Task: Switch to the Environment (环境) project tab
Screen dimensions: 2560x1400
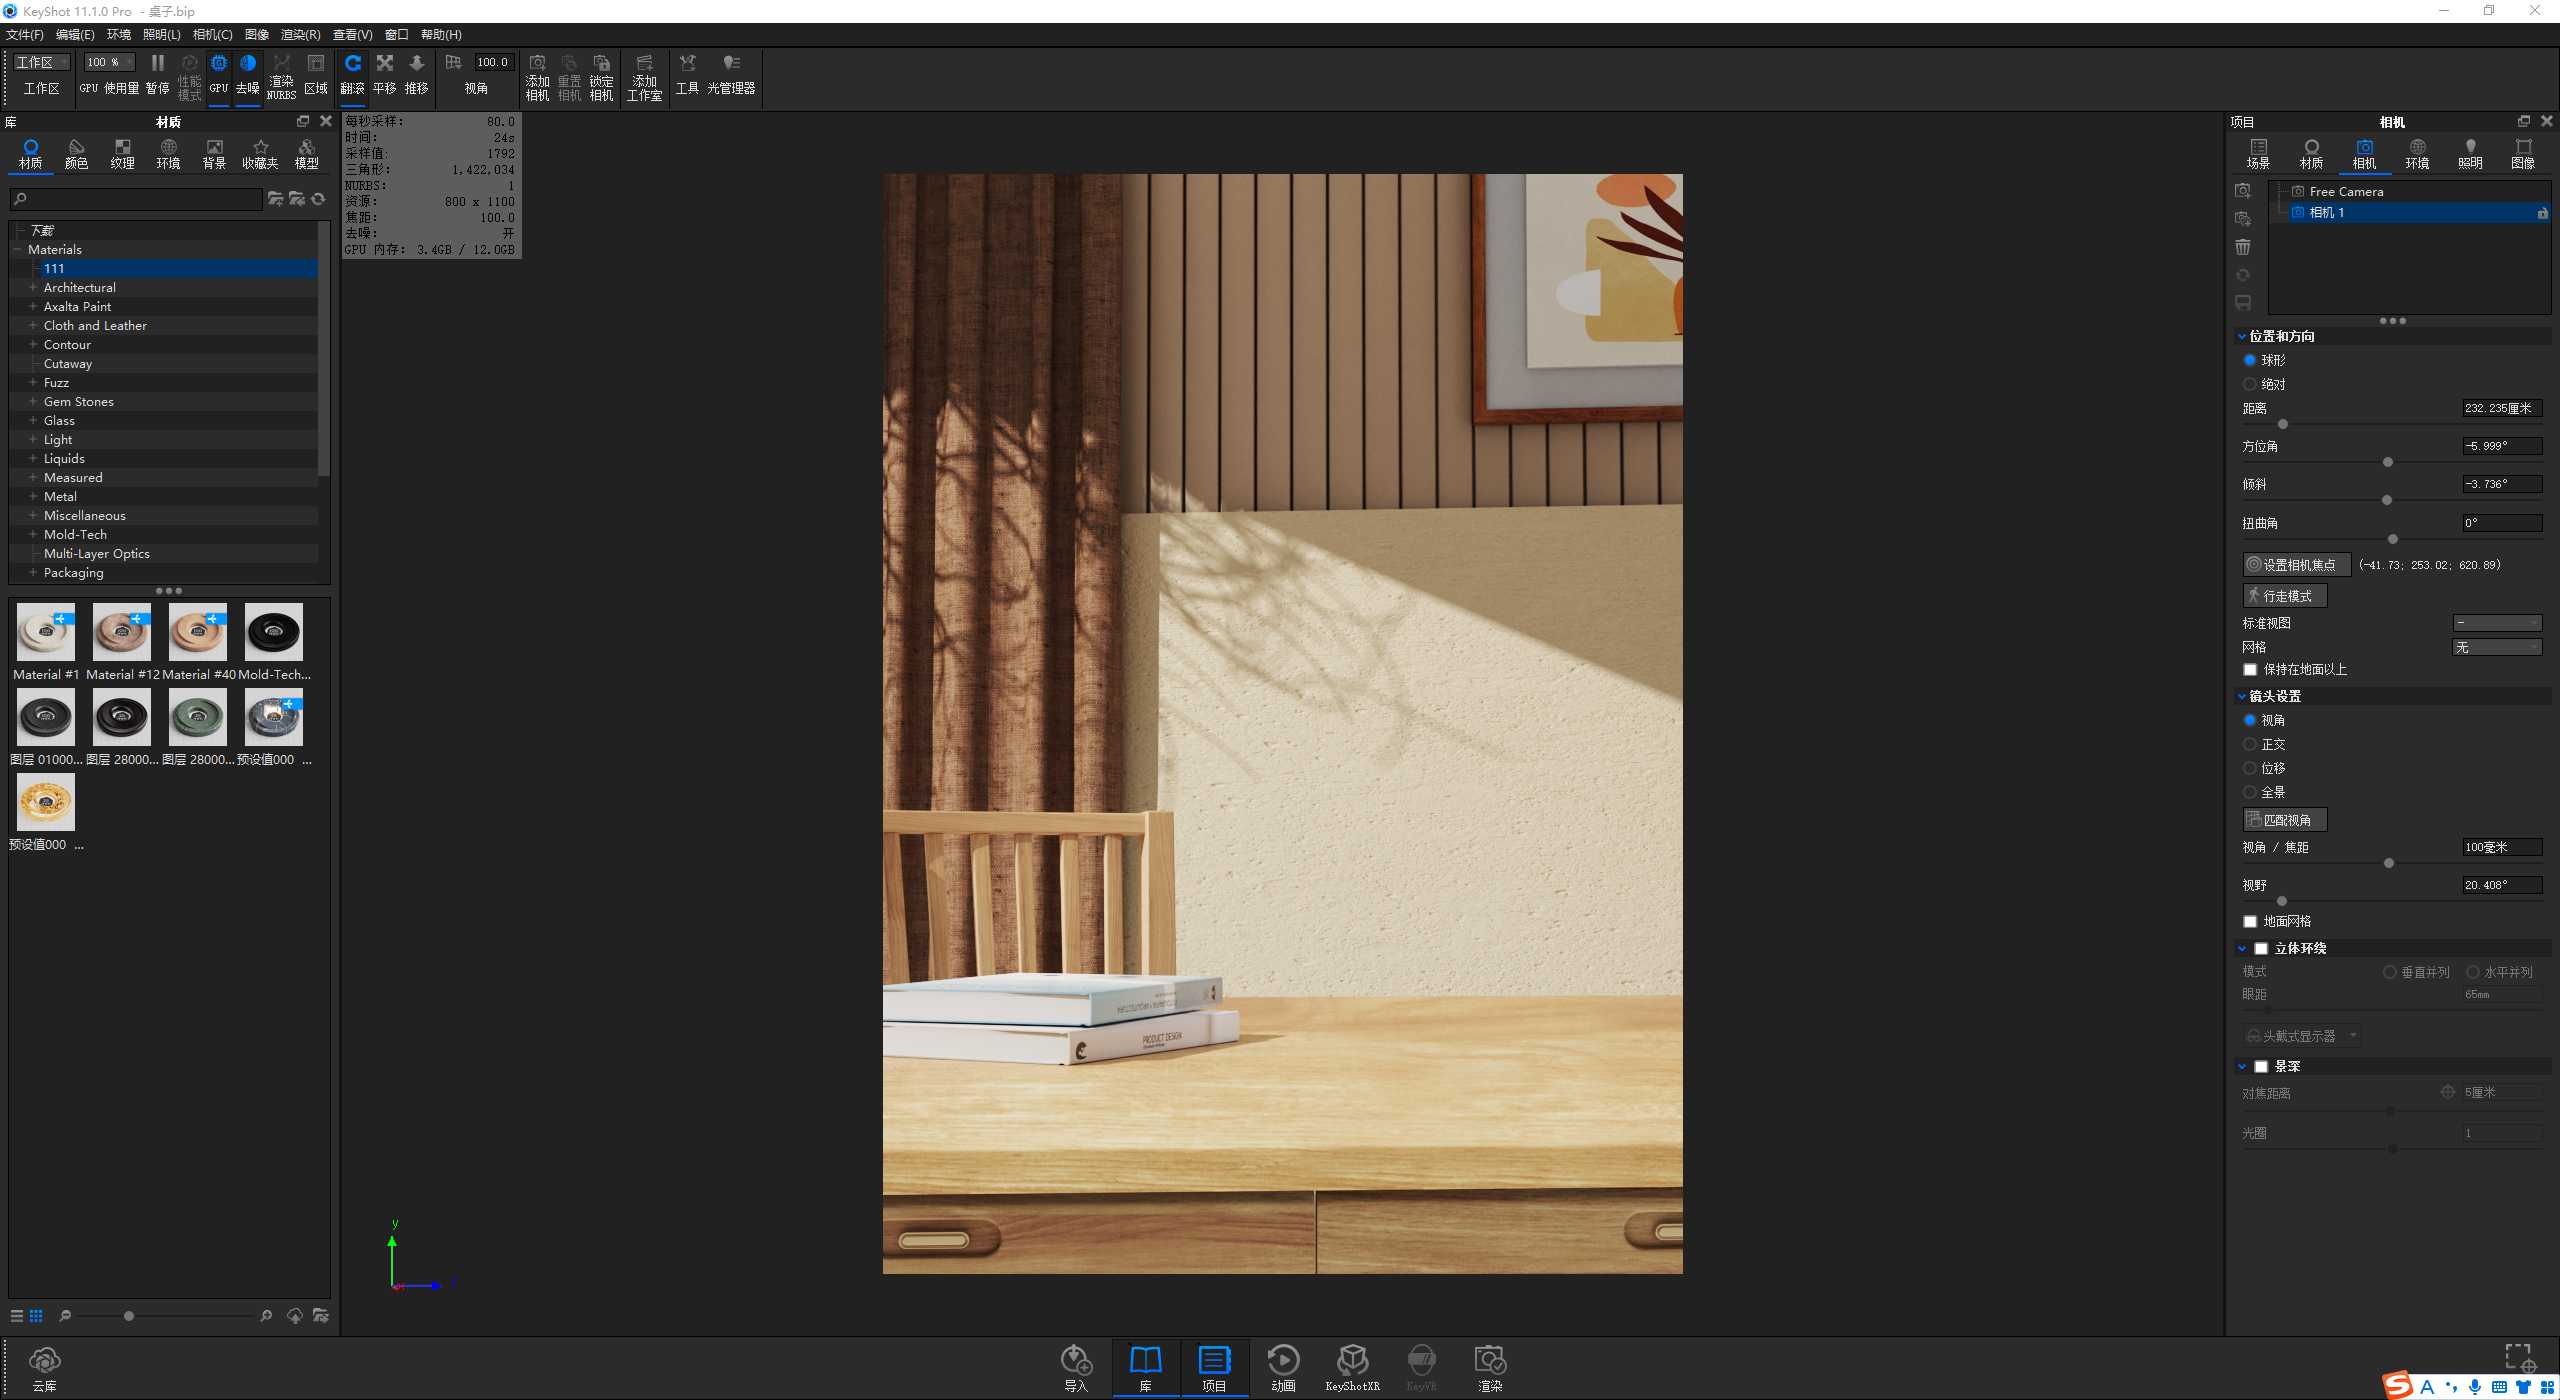Action: (x=2417, y=155)
